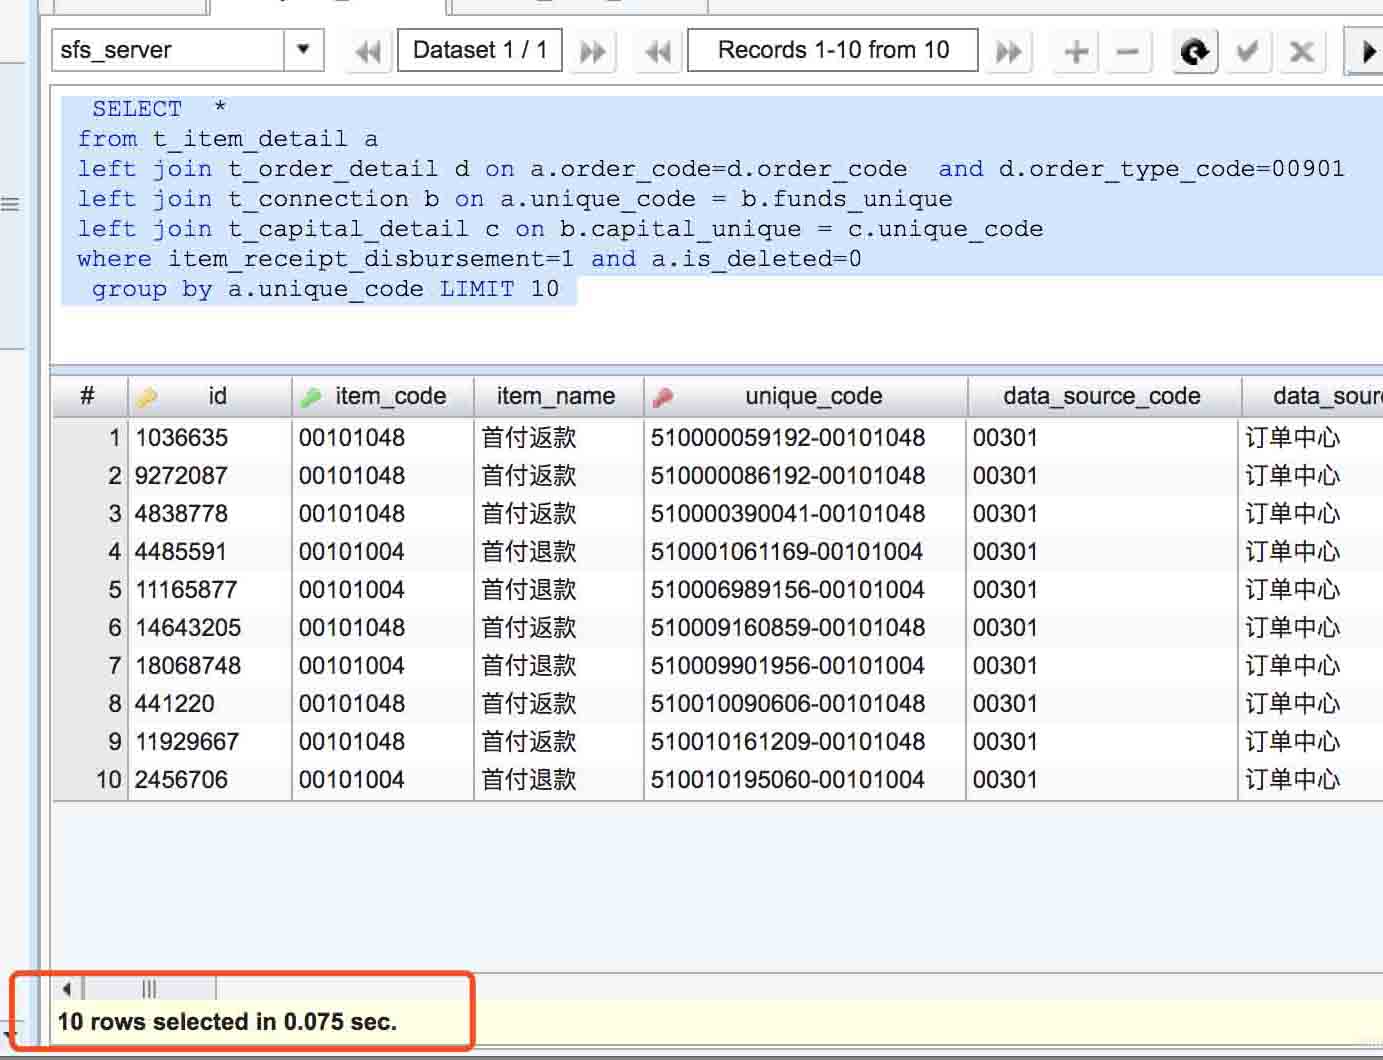Click the Records 1-10 from 10 field
This screenshot has width=1383, height=1060.
pos(833,50)
